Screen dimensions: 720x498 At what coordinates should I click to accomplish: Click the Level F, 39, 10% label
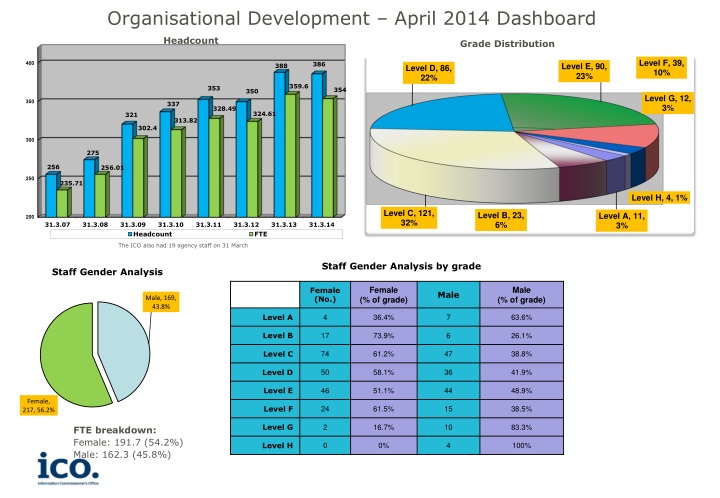(x=661, y=67)
